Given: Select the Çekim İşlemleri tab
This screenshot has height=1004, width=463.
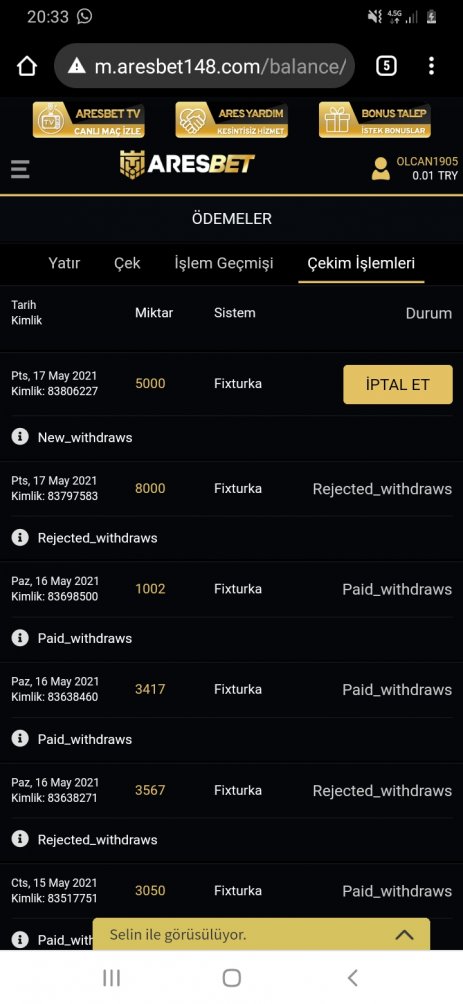Looking at the screenshot, I should click(361, 263).
